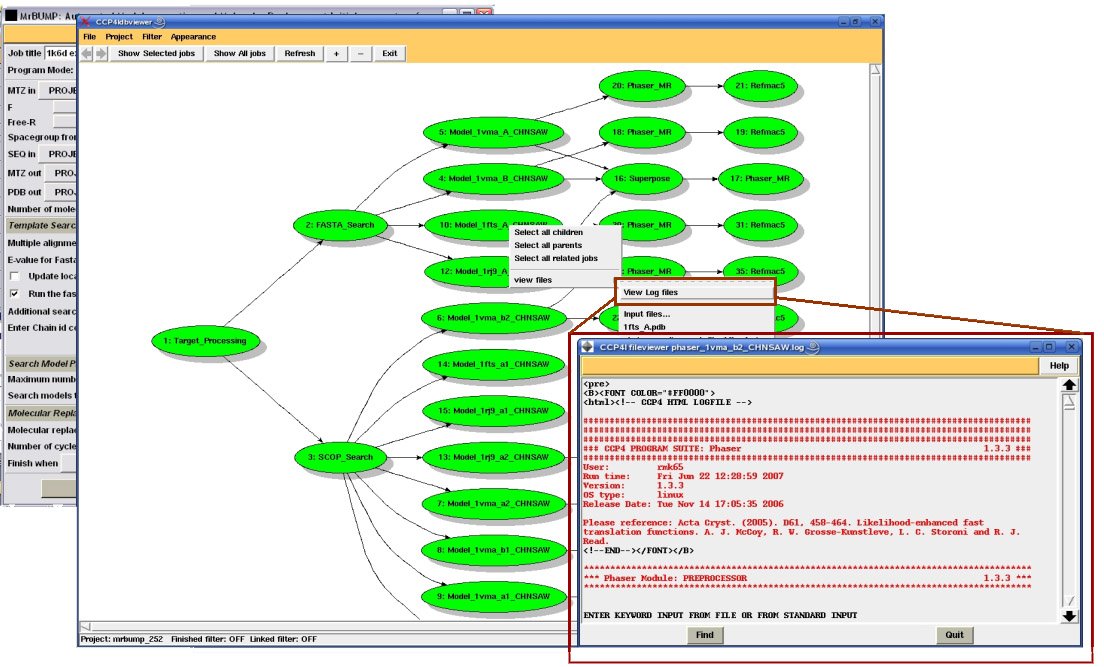Select the '2: FASTA_Search' job node
Image resolution: width=1104 pixels, height=667 pixels.
tap(340, 225)
